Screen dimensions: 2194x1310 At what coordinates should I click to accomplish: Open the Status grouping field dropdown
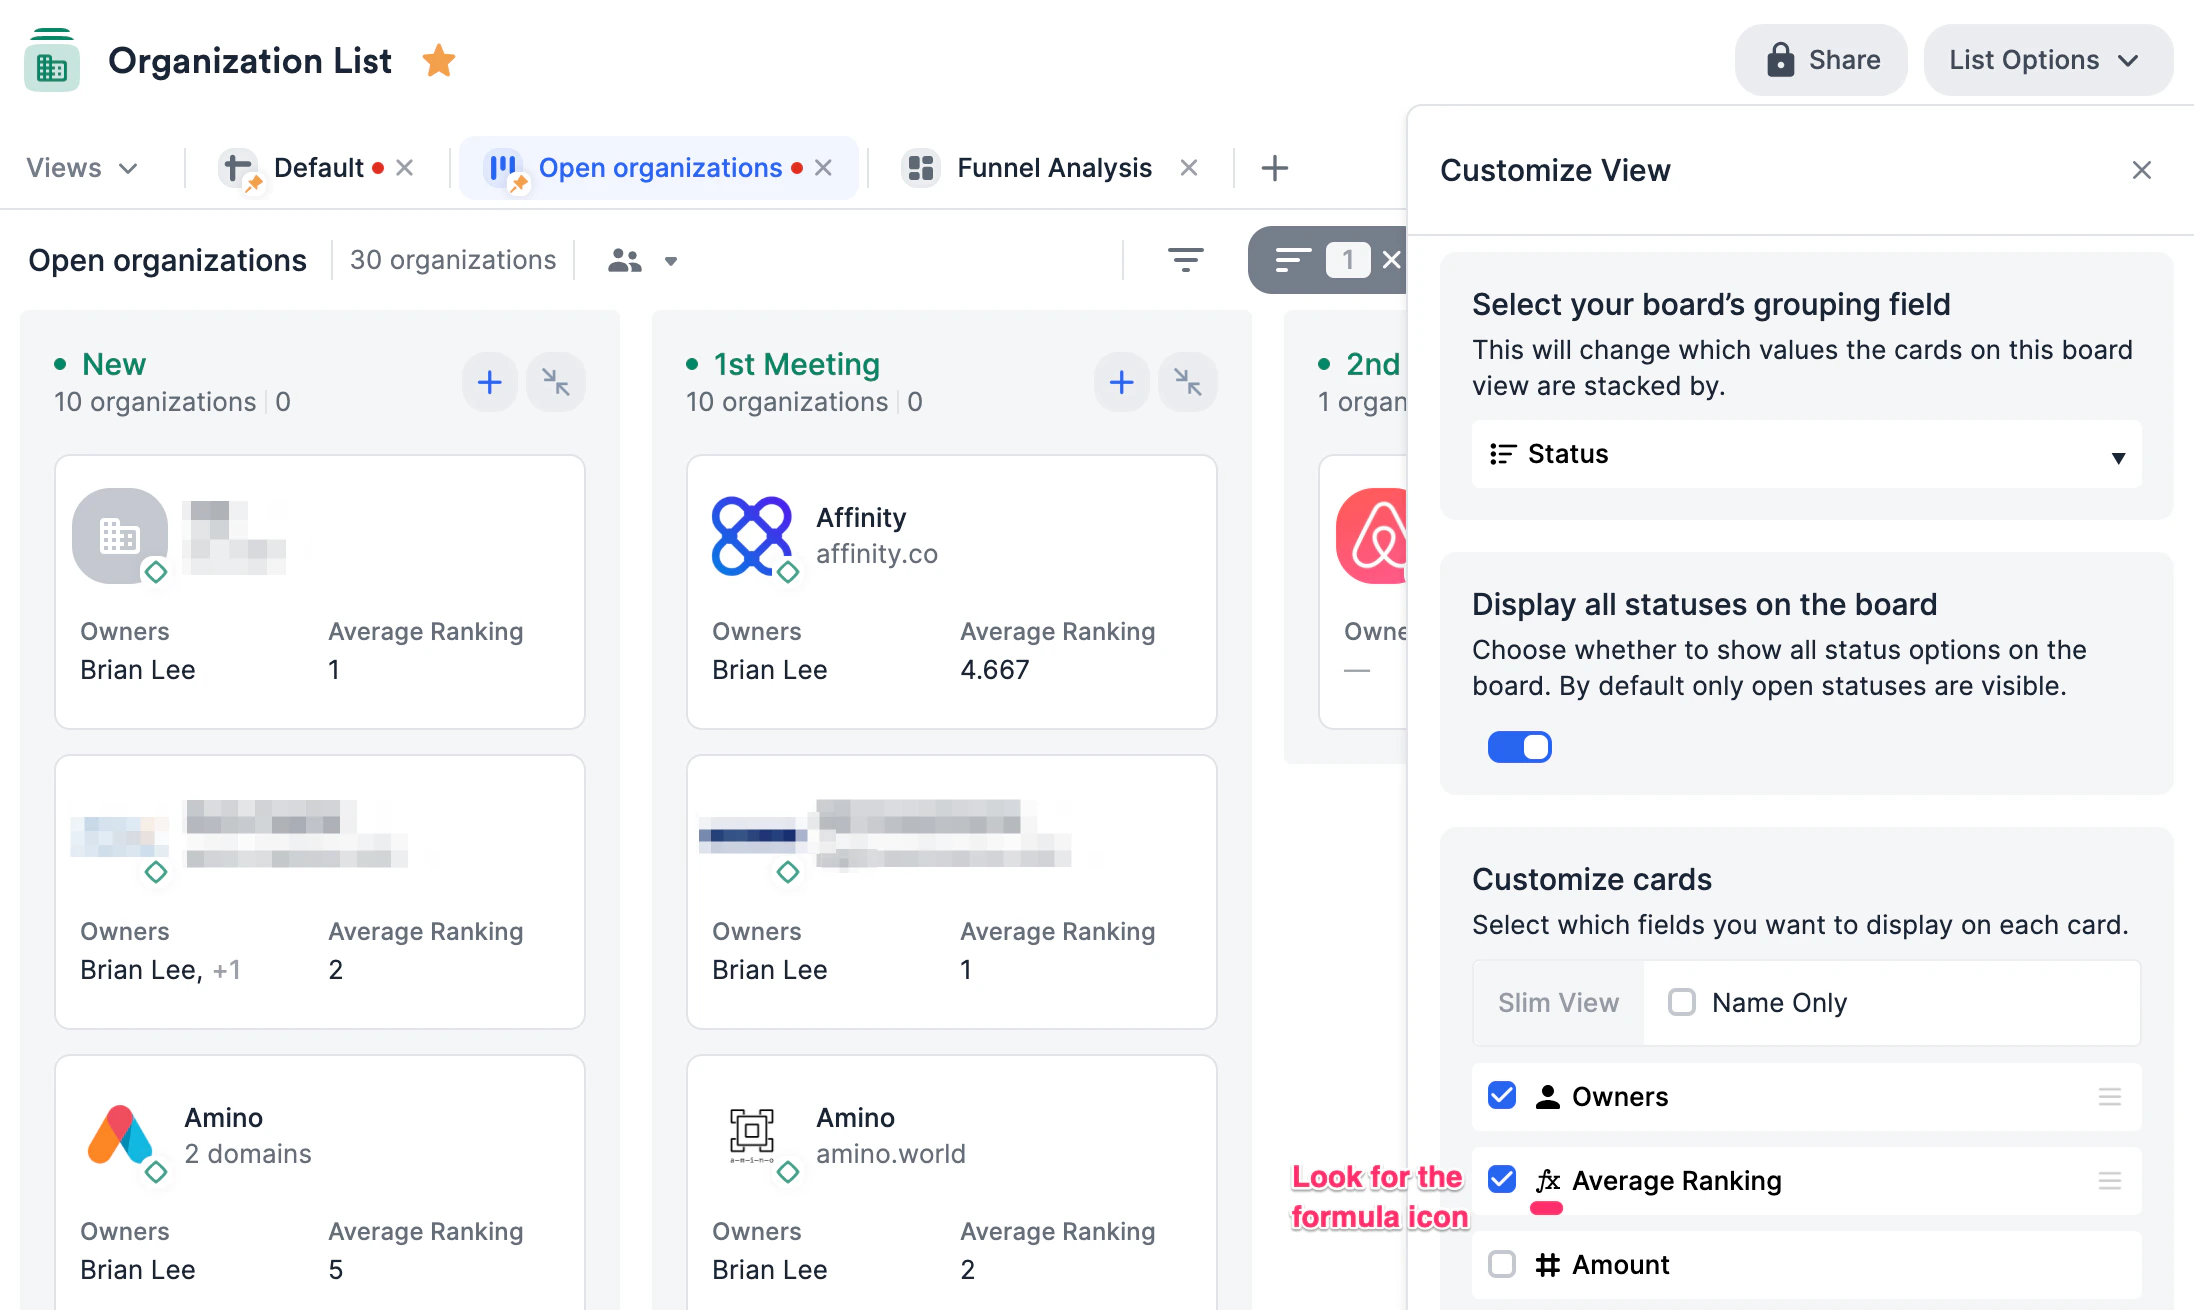pyautogui.click(x=1806, y=454)
